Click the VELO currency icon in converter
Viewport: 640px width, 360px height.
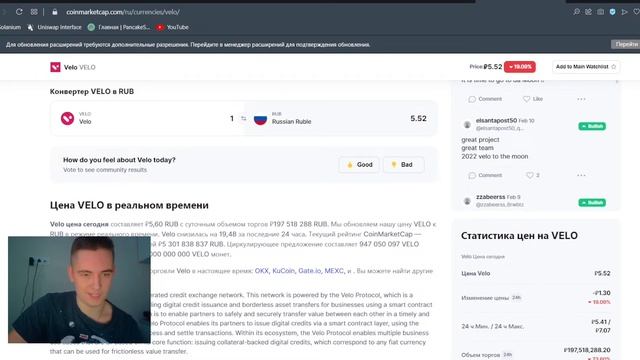[67, 118]
